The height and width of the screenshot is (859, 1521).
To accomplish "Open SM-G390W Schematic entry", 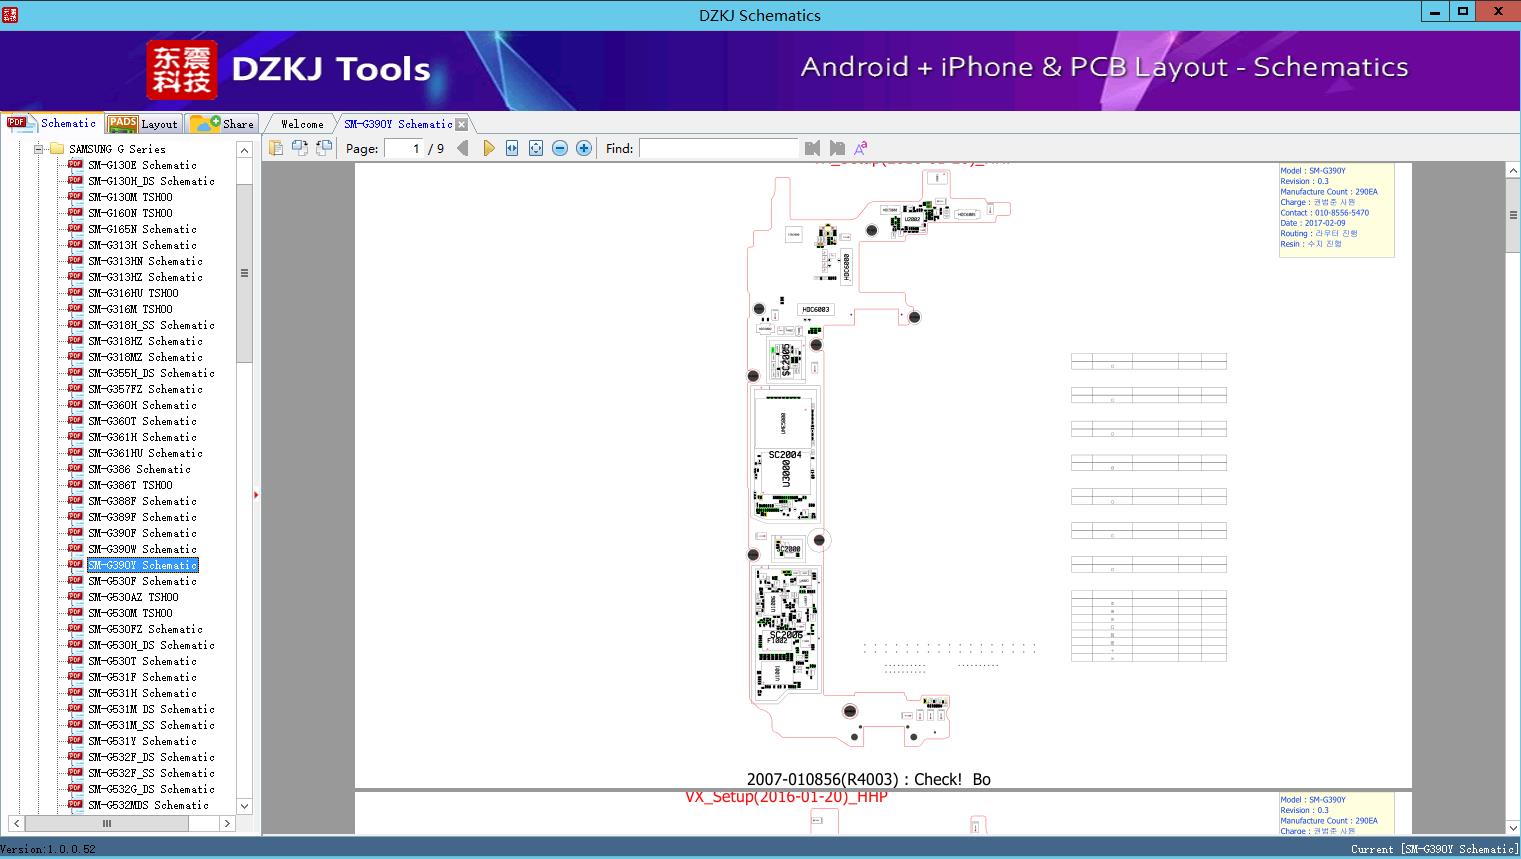I will coord(142,549).
